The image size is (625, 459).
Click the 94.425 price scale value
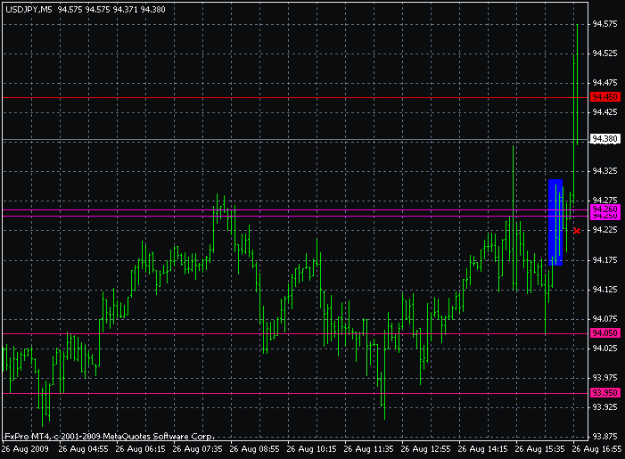tap(605, 112)
